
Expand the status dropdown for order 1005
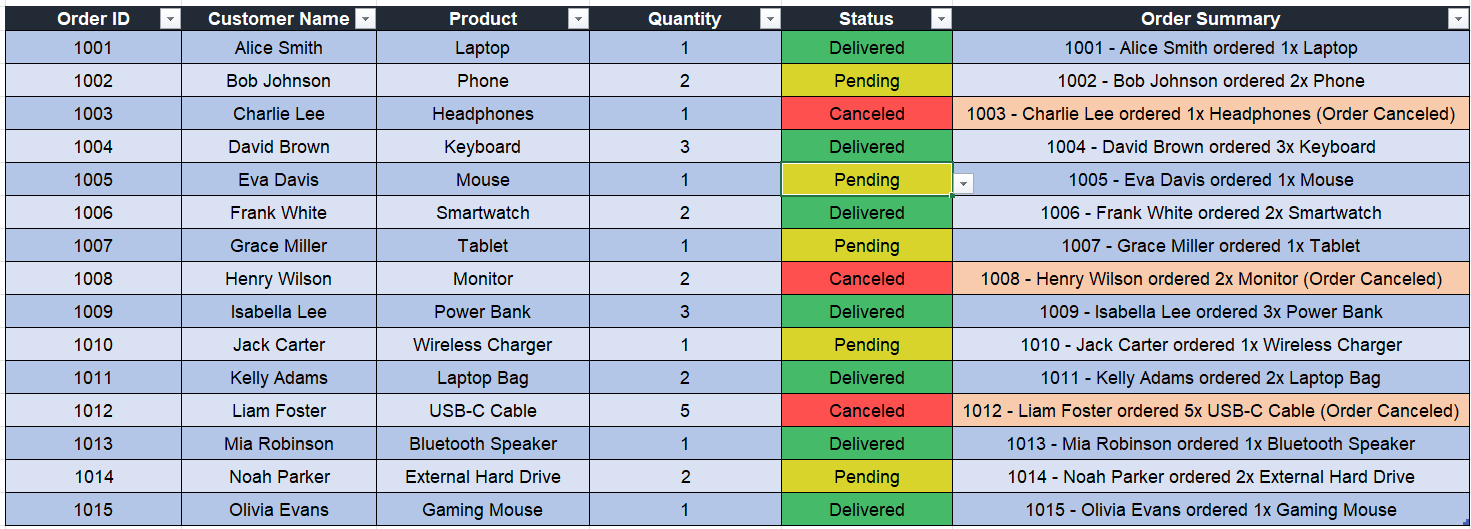point(963,183)
